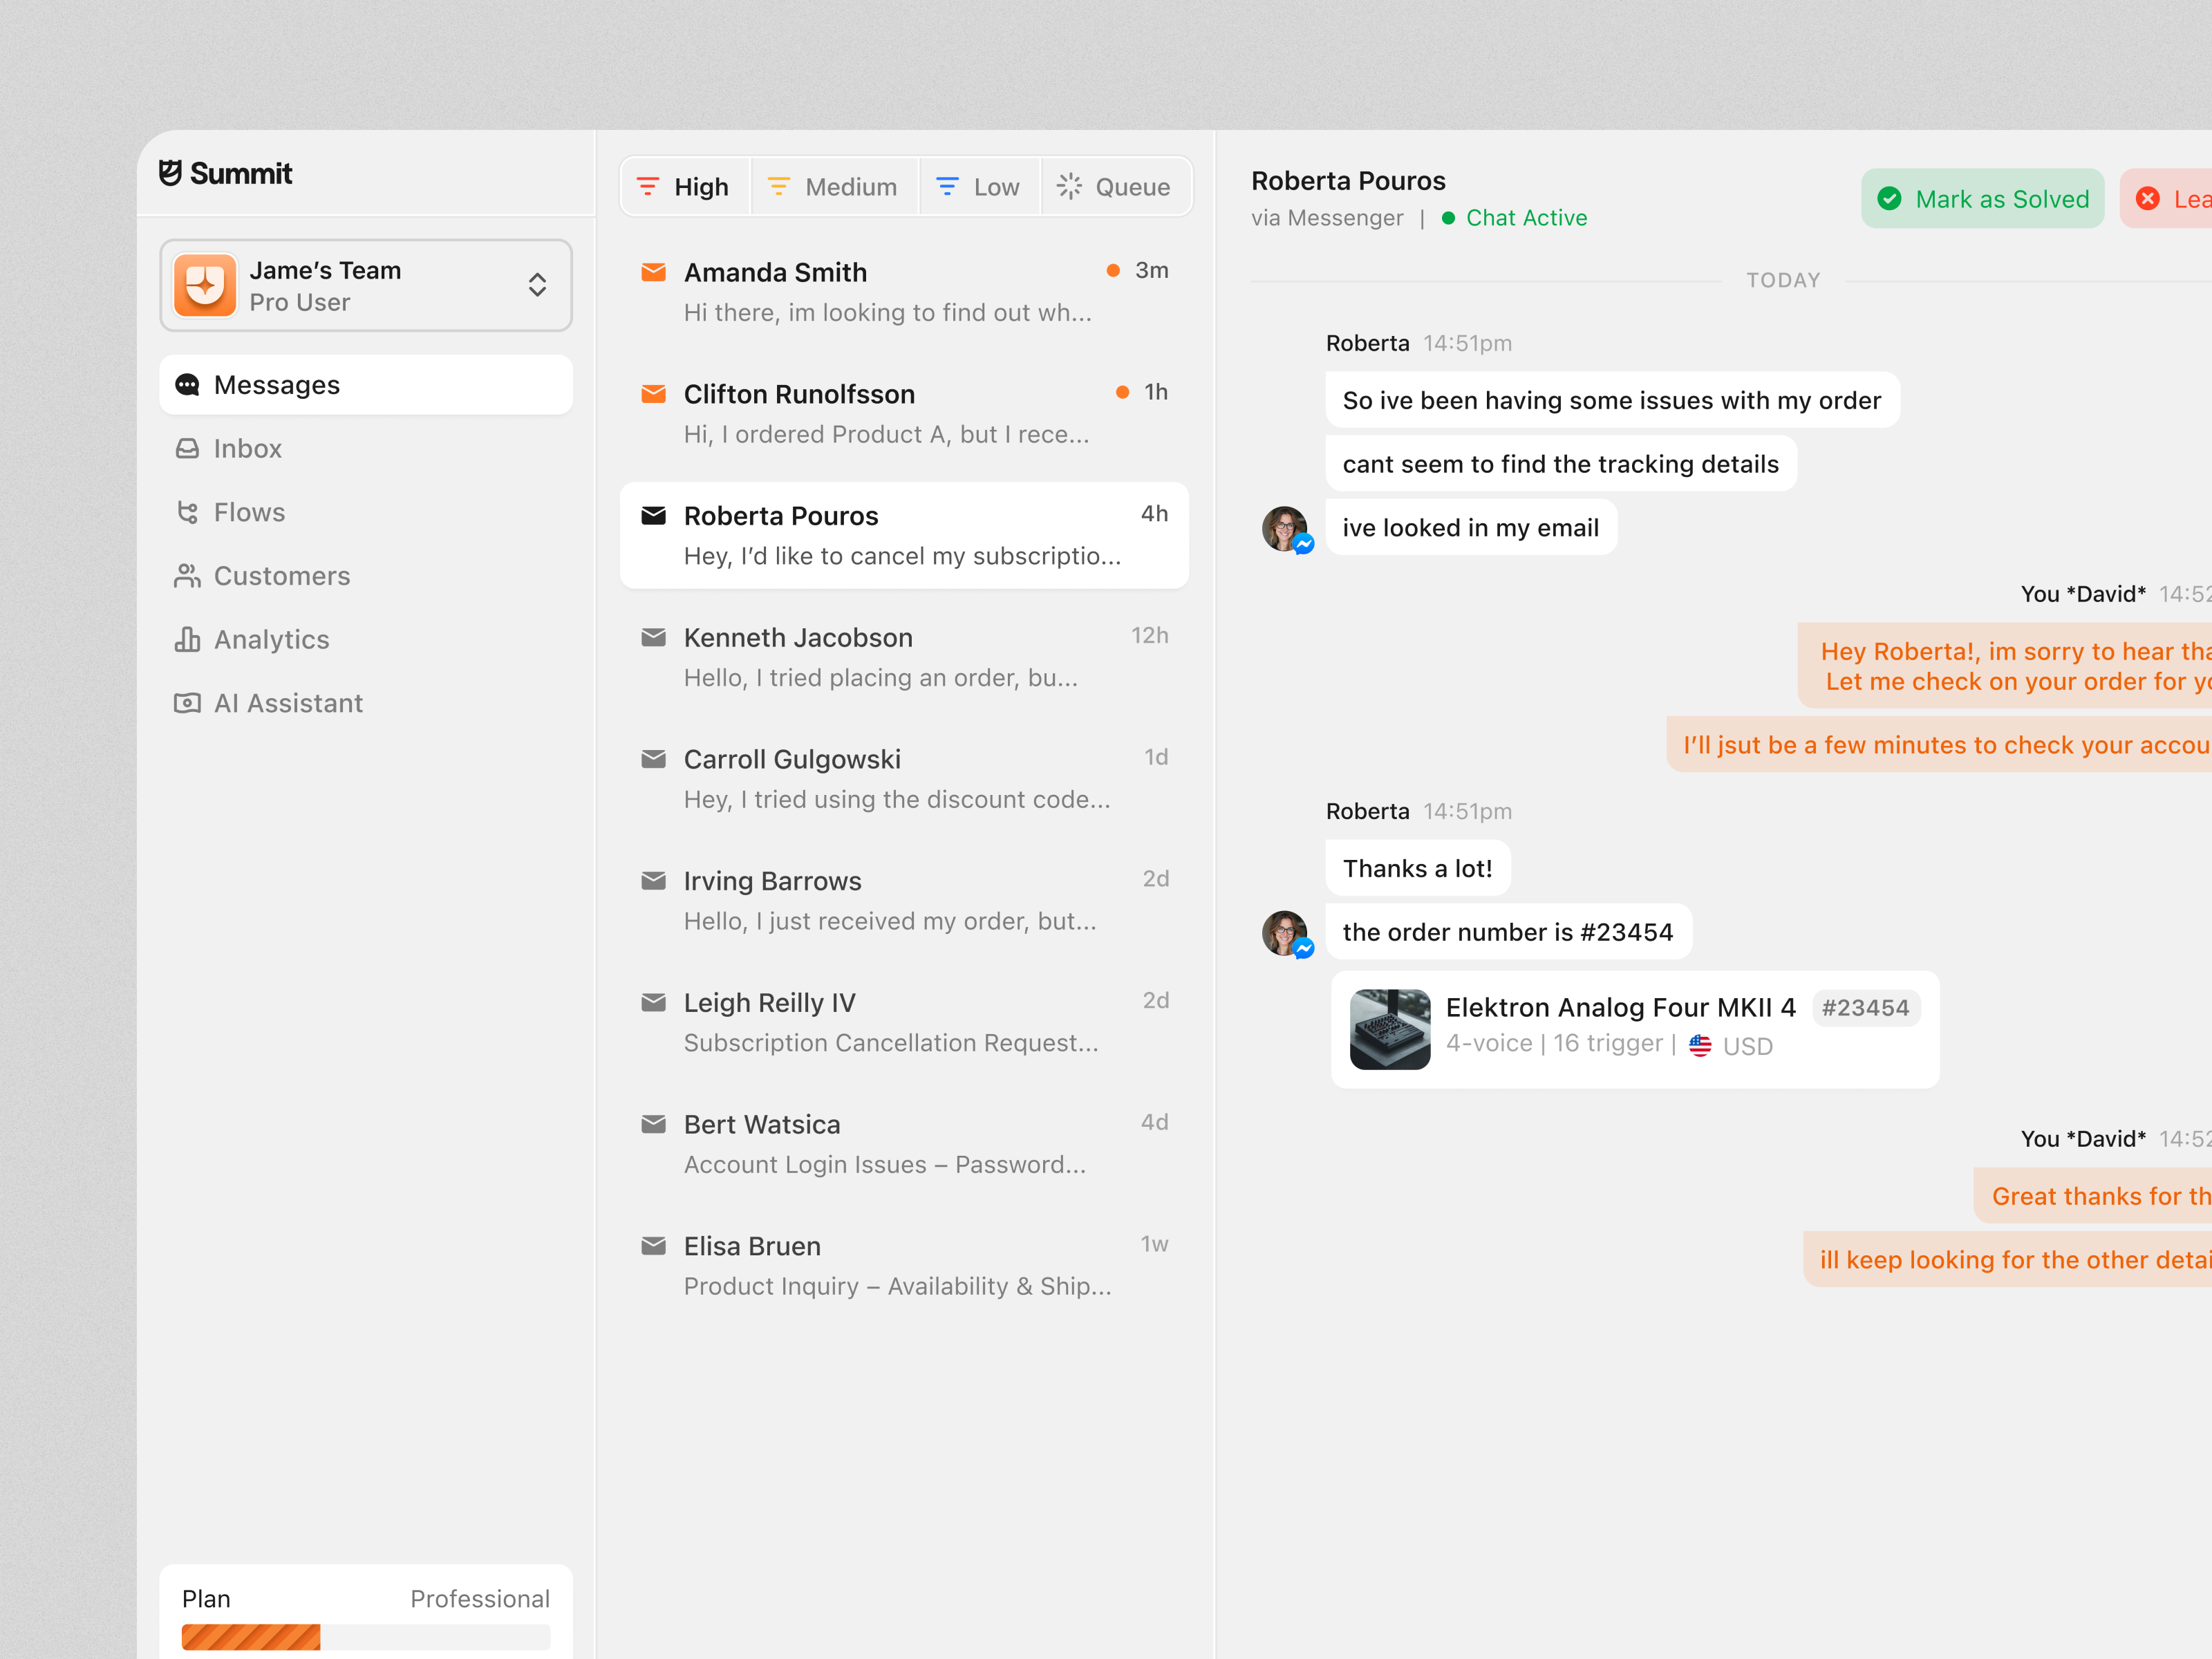Click the Chat Active status label

(1526, 218)
